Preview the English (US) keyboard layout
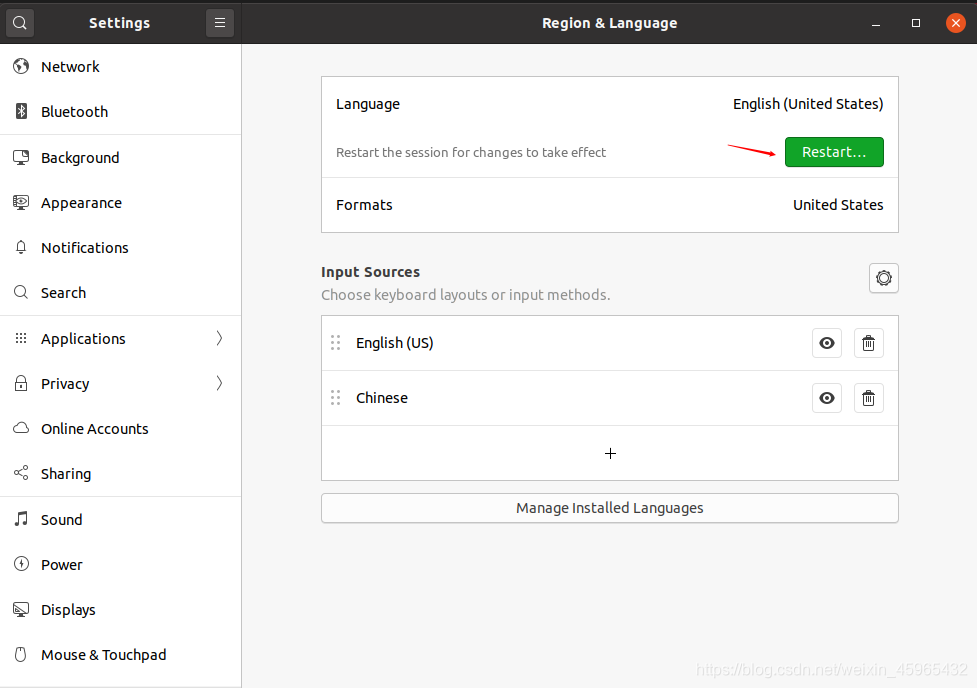The width and height of the screenshot is (977, 688). (x=827, y=343)
